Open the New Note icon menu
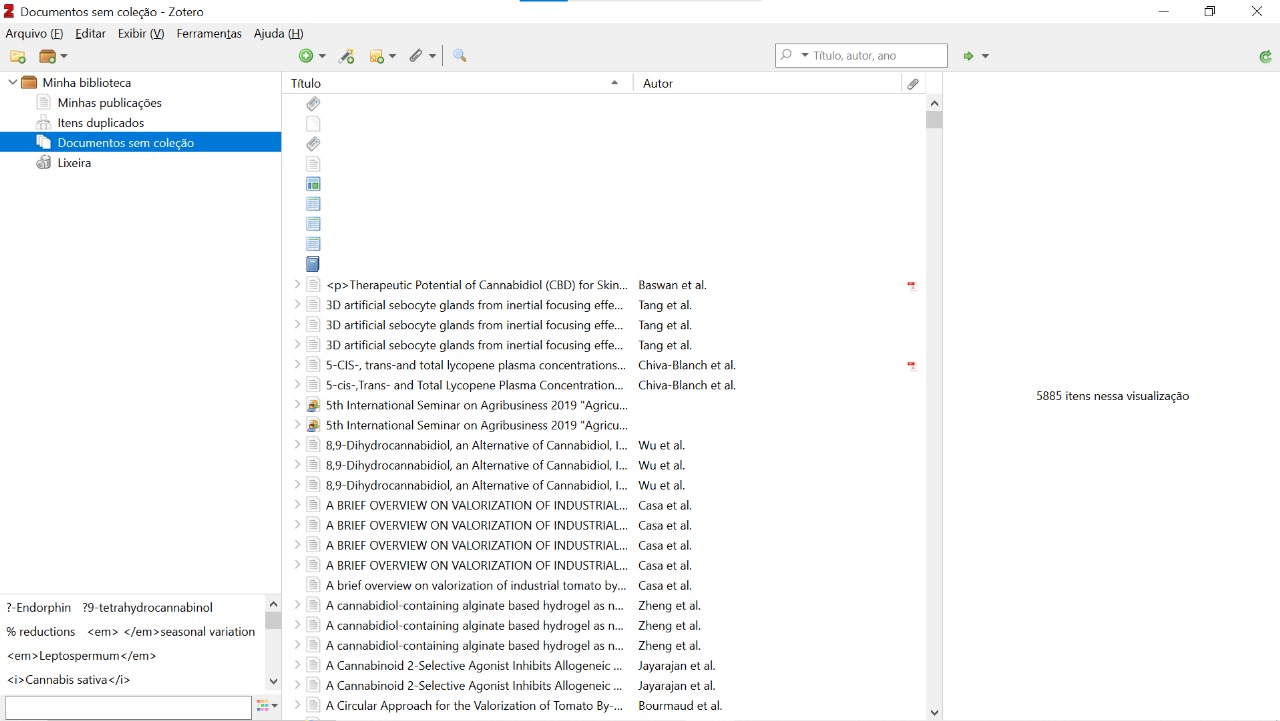The height and width of the screenshot is (721, 1280). coord(382,57)
